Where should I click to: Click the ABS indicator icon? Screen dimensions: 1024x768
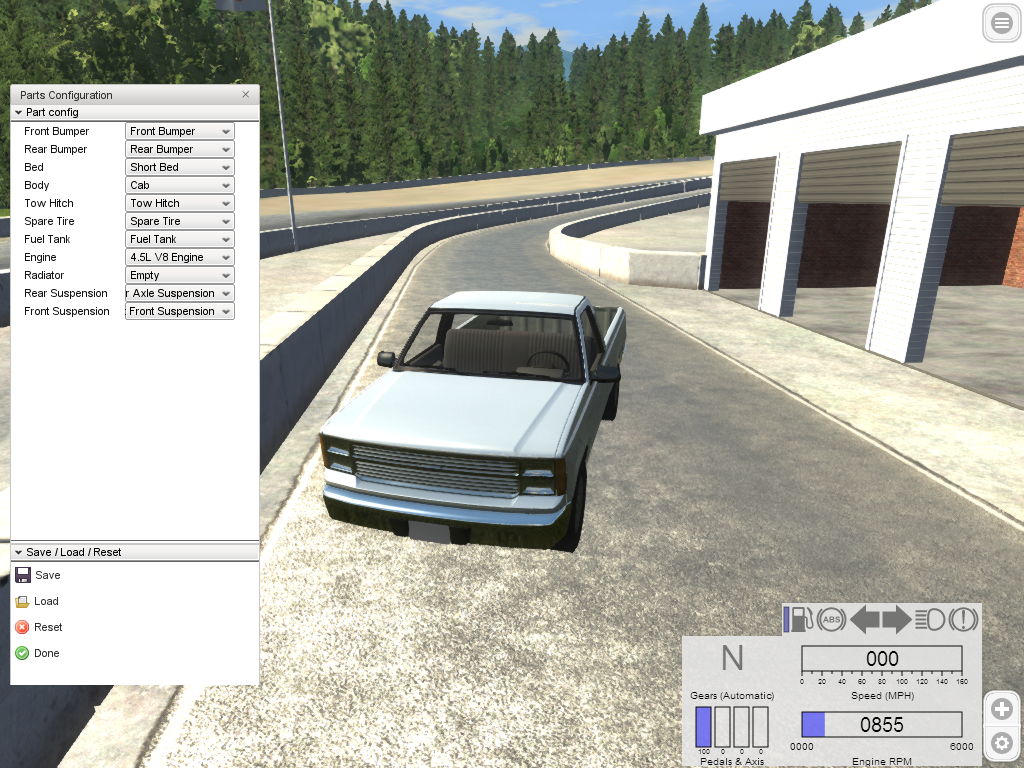[831, 619]
